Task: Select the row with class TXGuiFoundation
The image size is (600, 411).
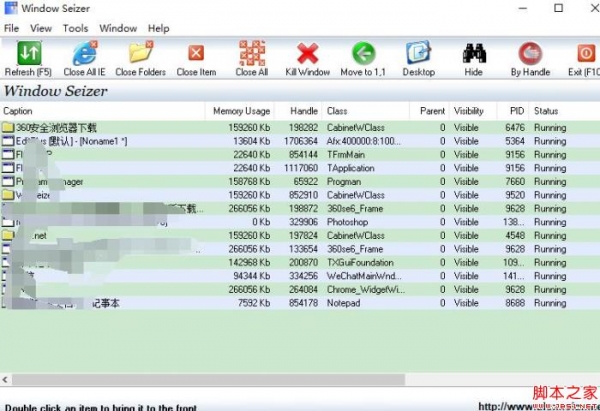Action: point(300,263)
